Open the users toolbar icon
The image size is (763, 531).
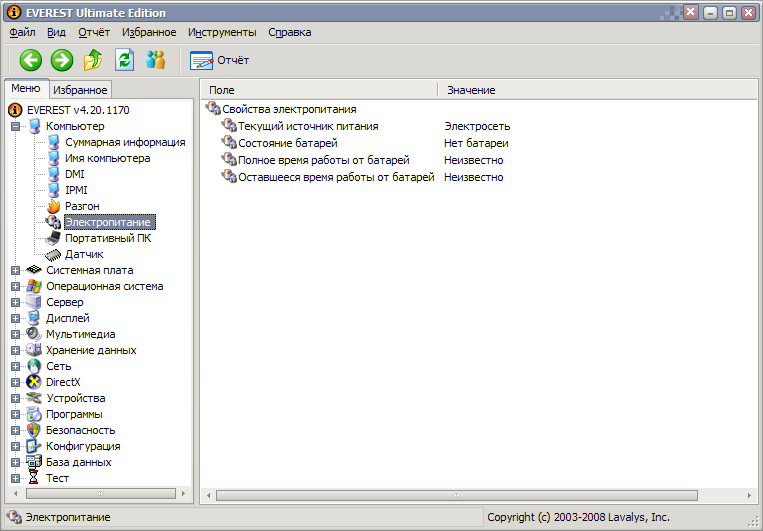[x=156, y=60]
